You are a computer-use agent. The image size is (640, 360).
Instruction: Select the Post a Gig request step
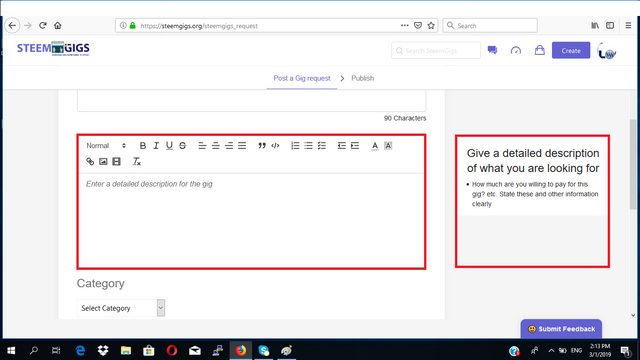(x=302, y=78)
